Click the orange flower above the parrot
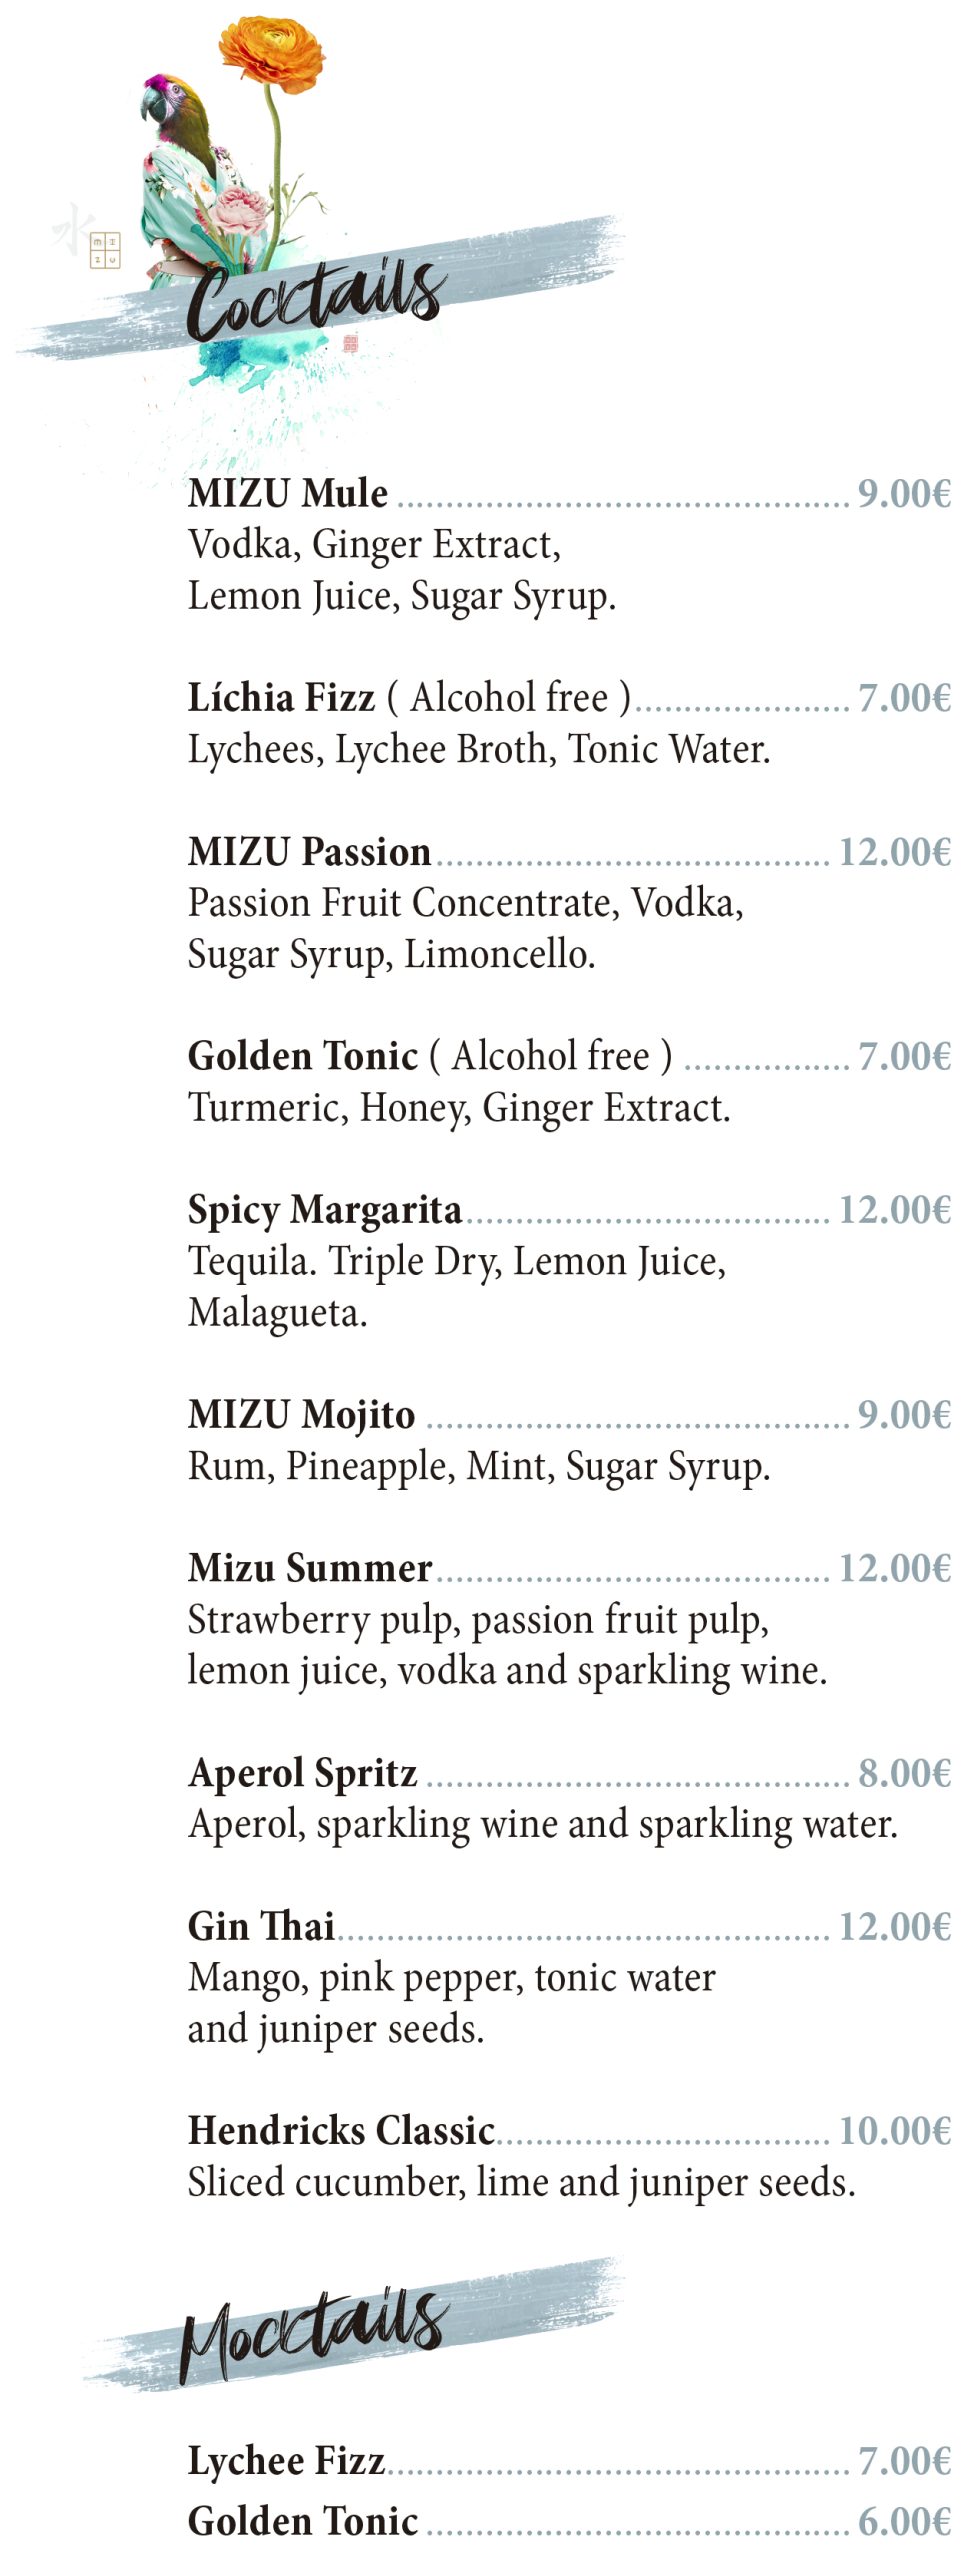The image size is (974, 2560). click(271, 49)
